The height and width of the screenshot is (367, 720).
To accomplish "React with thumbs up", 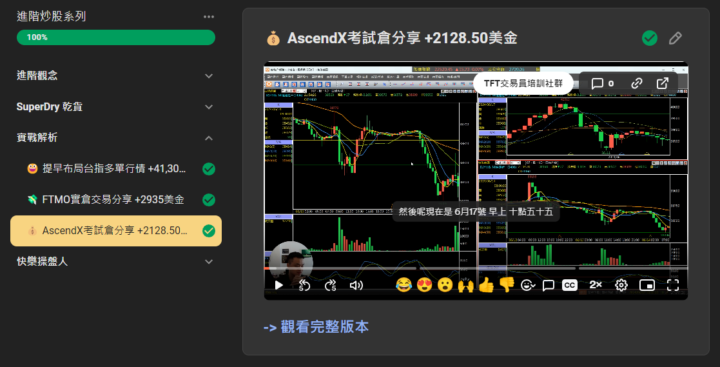I will (x=486, y=285).
